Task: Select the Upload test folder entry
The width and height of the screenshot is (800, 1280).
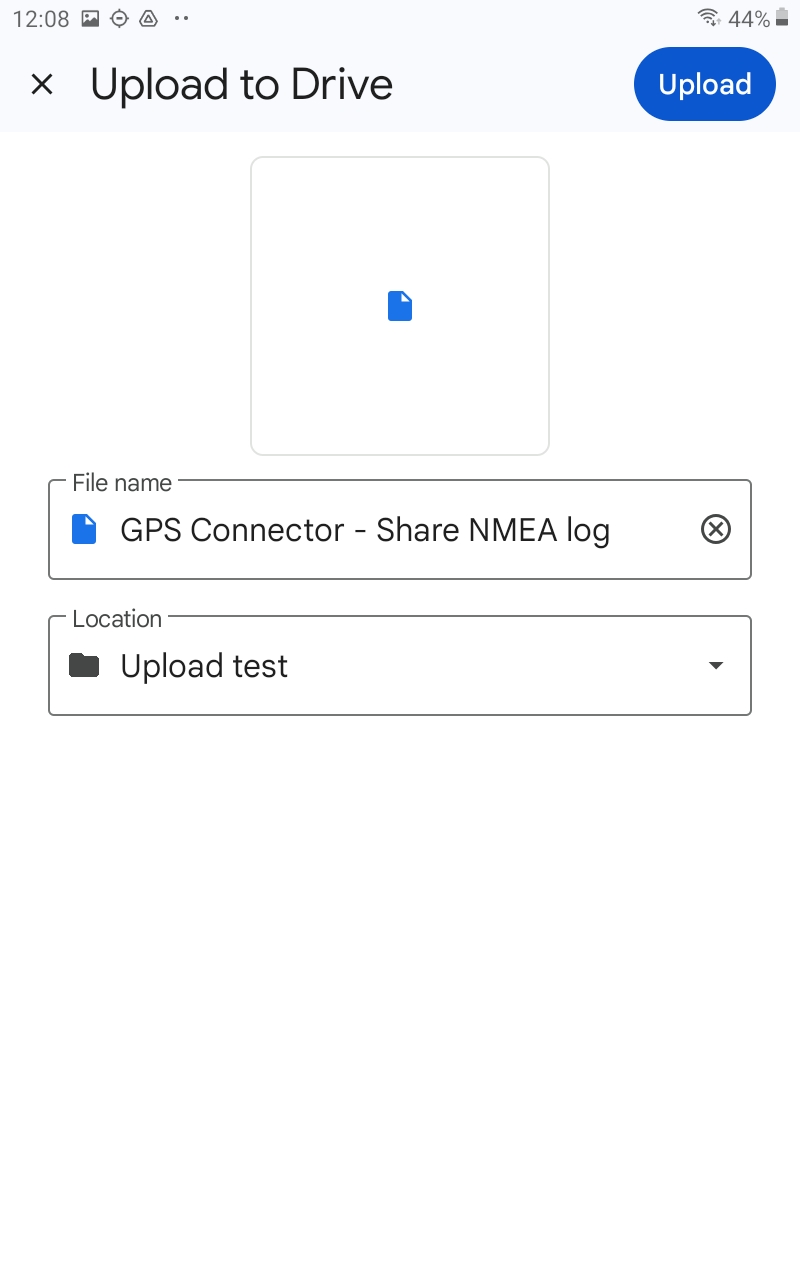Action: click(204, 664)
